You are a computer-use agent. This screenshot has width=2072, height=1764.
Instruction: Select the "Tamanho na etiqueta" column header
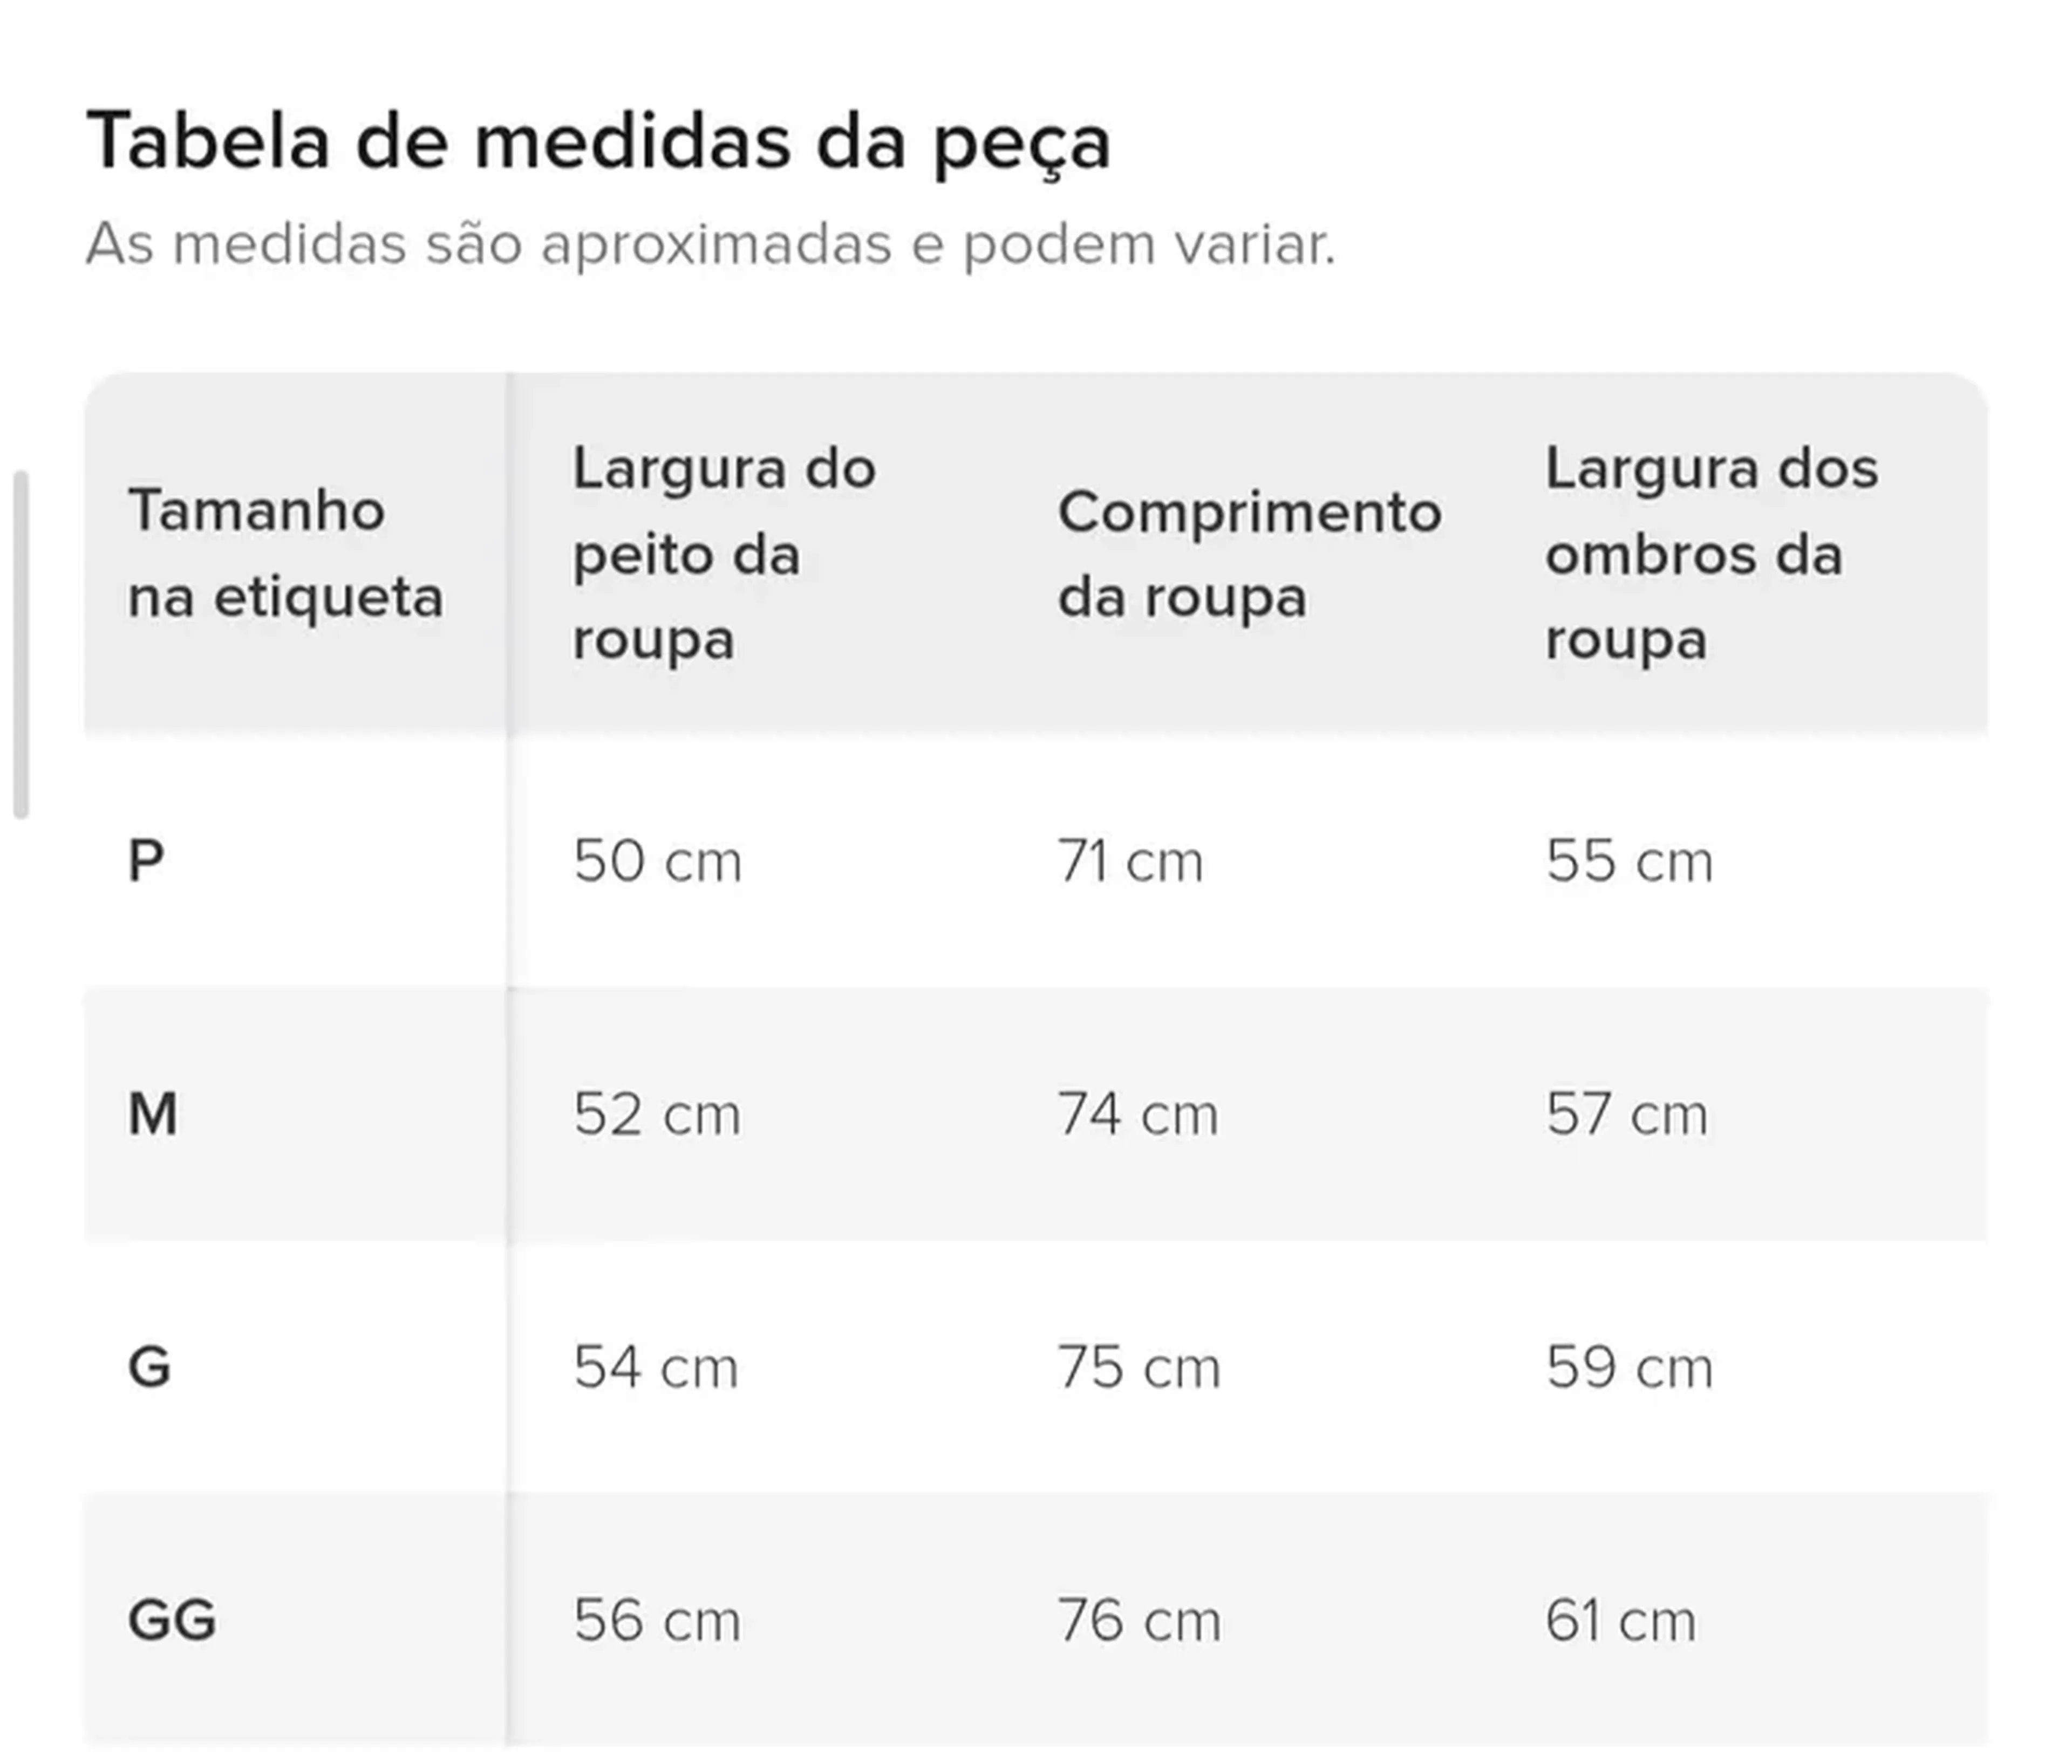coord(286,554)
